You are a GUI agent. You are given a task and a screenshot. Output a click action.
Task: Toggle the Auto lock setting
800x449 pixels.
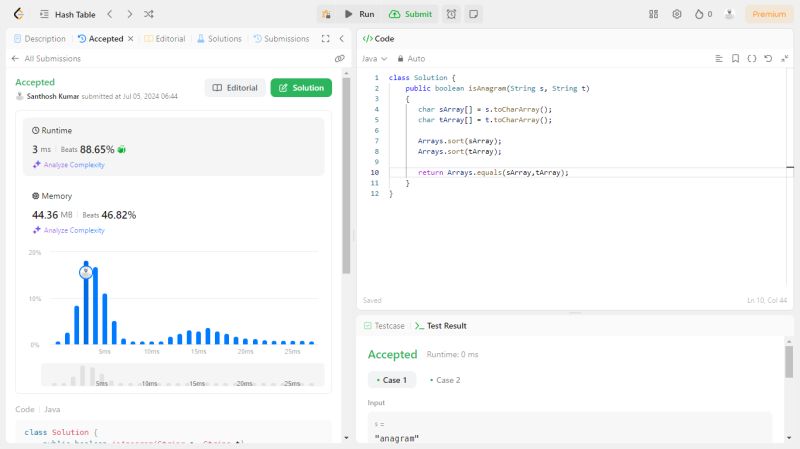point(411,59)
